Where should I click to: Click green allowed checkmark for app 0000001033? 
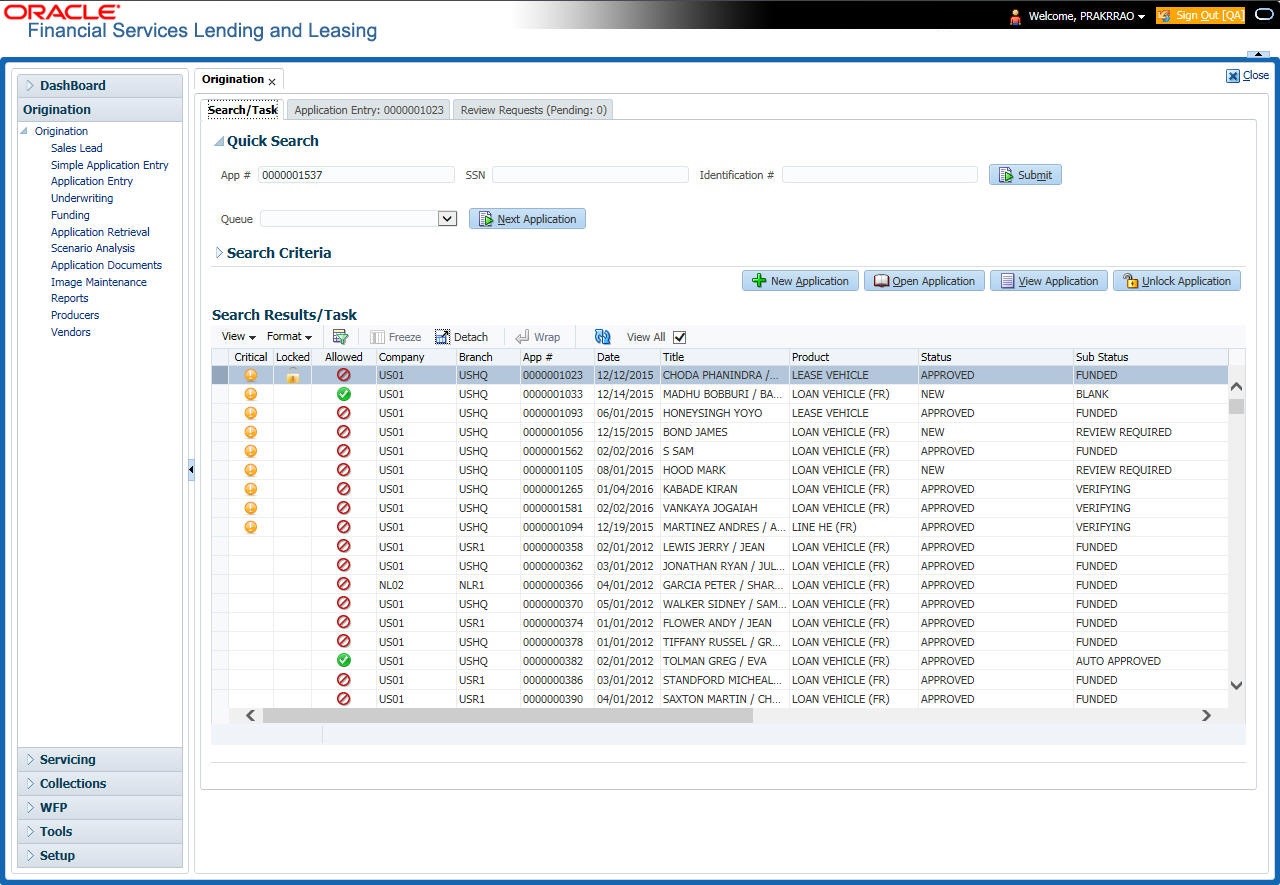click(x=344, y=394)
